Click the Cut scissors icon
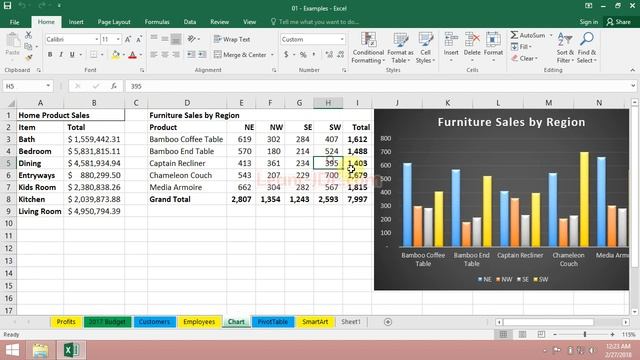The image size is (640, 360). click(x=28, y=36)
